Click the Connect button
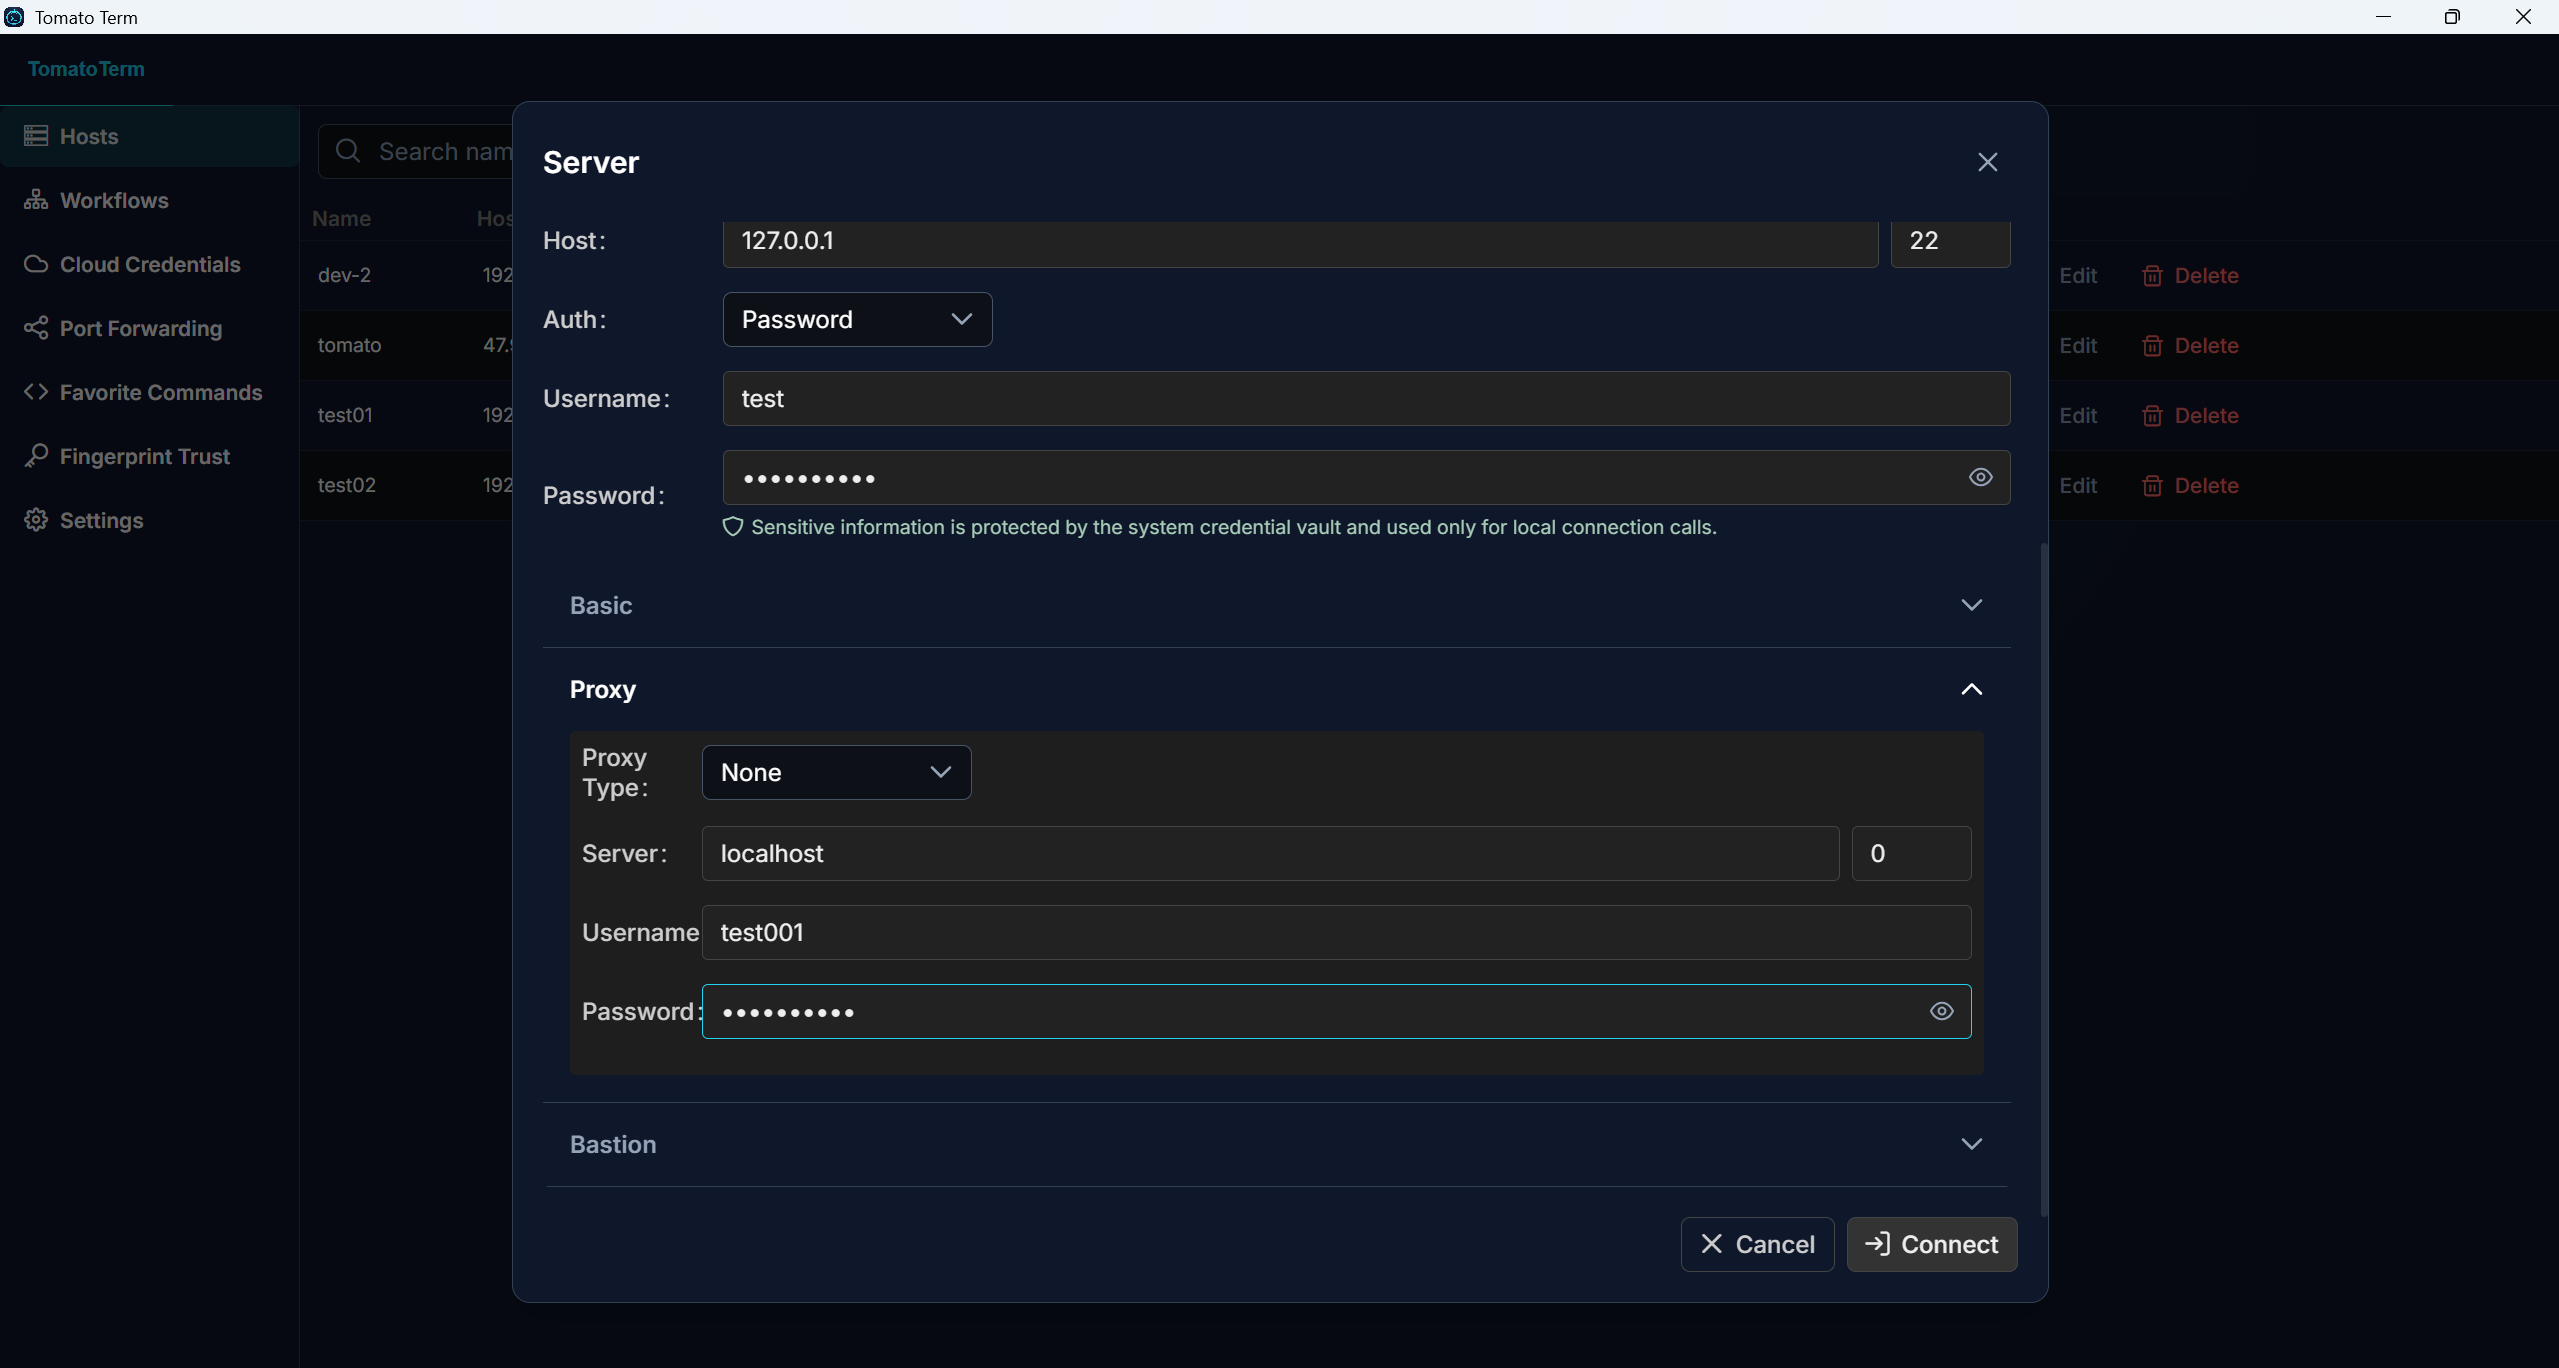The width and height of the screenshot is (2559, 1368). tap(1931, 1245)
